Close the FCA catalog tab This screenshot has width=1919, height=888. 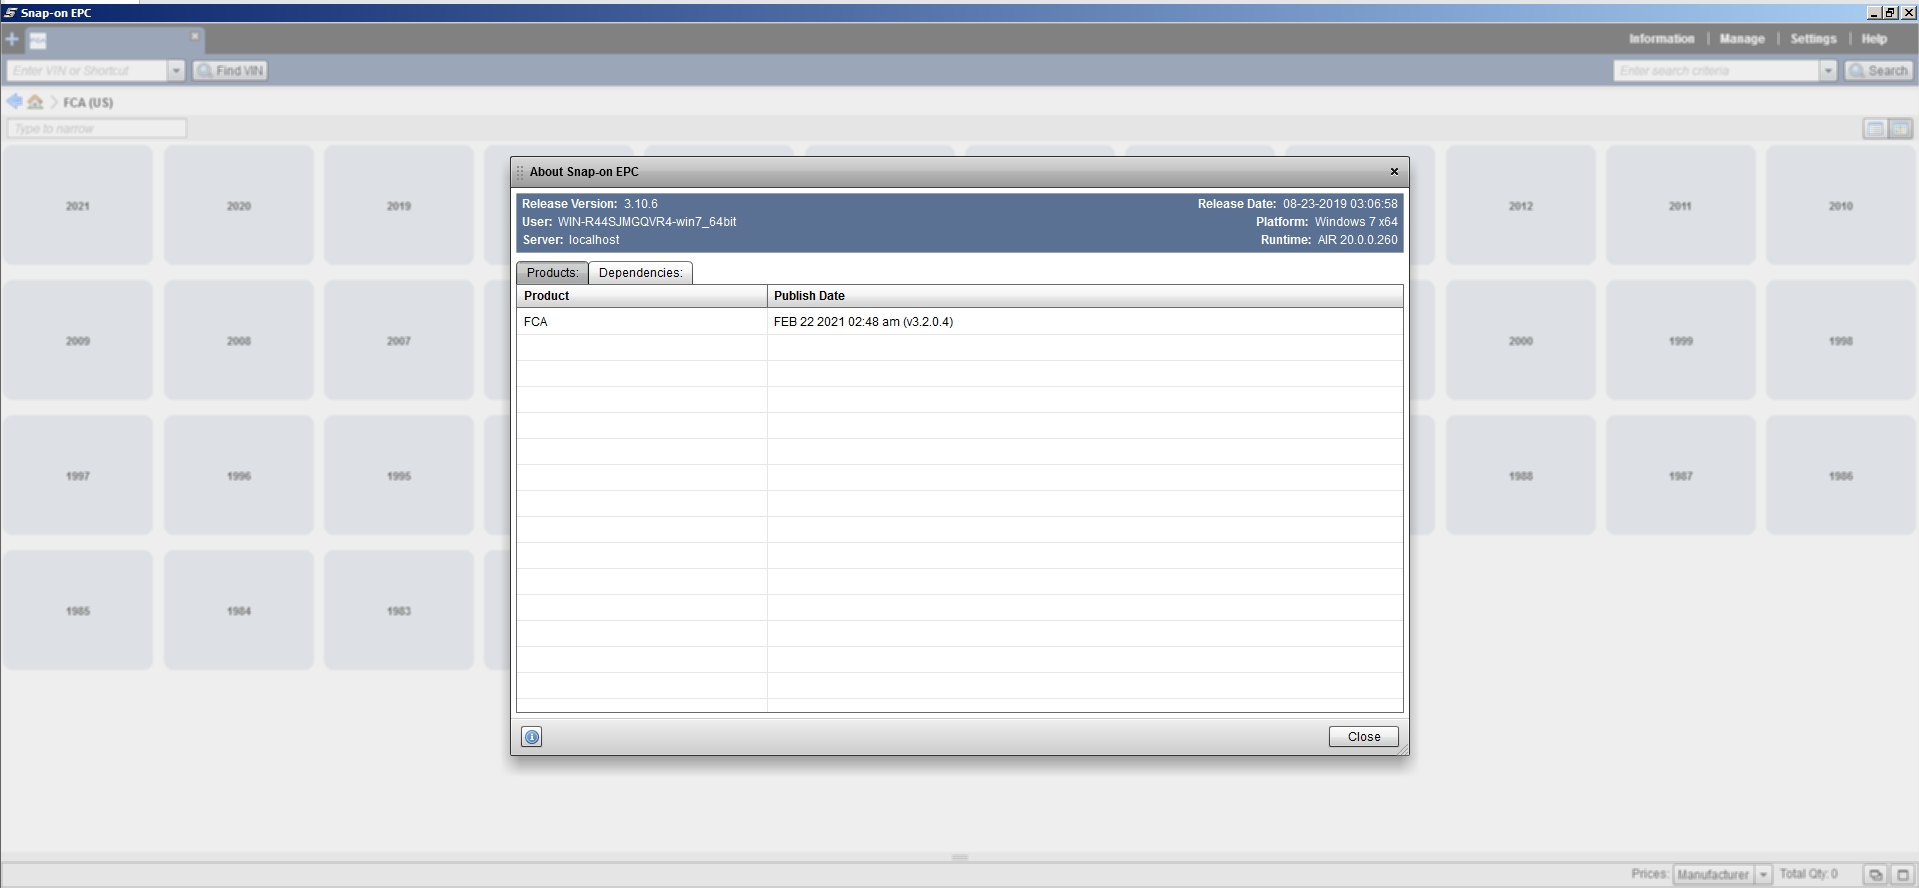pyautogui.click(x=195, y=36)
